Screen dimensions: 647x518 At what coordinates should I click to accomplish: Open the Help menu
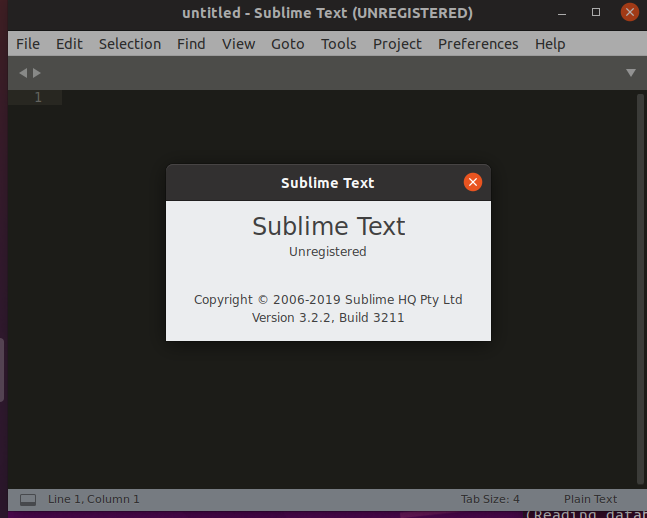pos(550,44)
